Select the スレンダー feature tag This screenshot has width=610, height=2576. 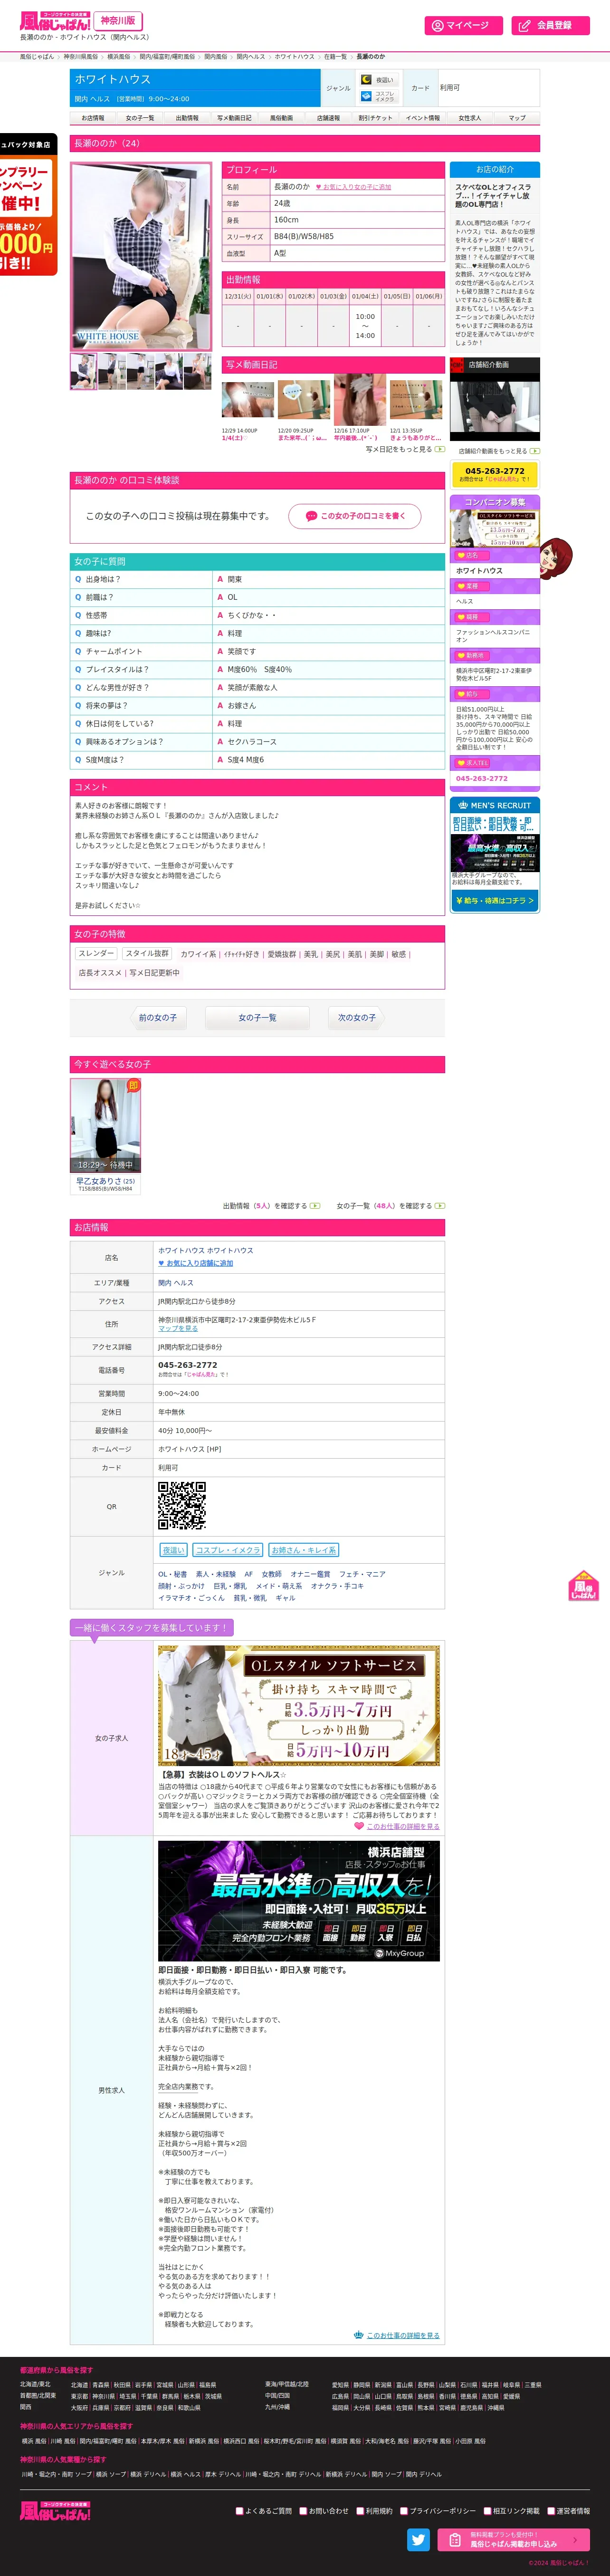tap(96, 953)
